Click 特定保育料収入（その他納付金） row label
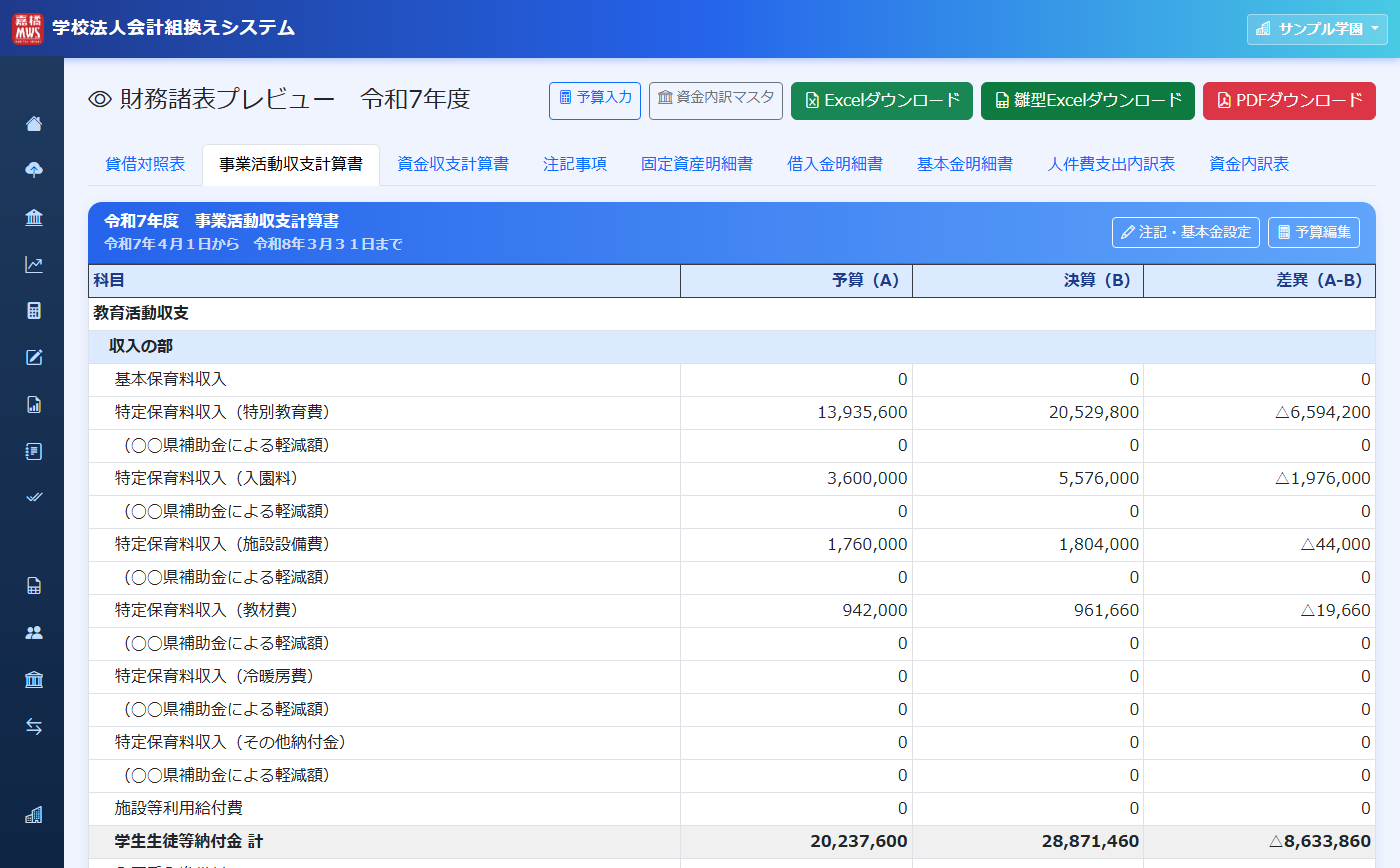The width and height of the screenshot is (1400, 868). pos(230,743)
